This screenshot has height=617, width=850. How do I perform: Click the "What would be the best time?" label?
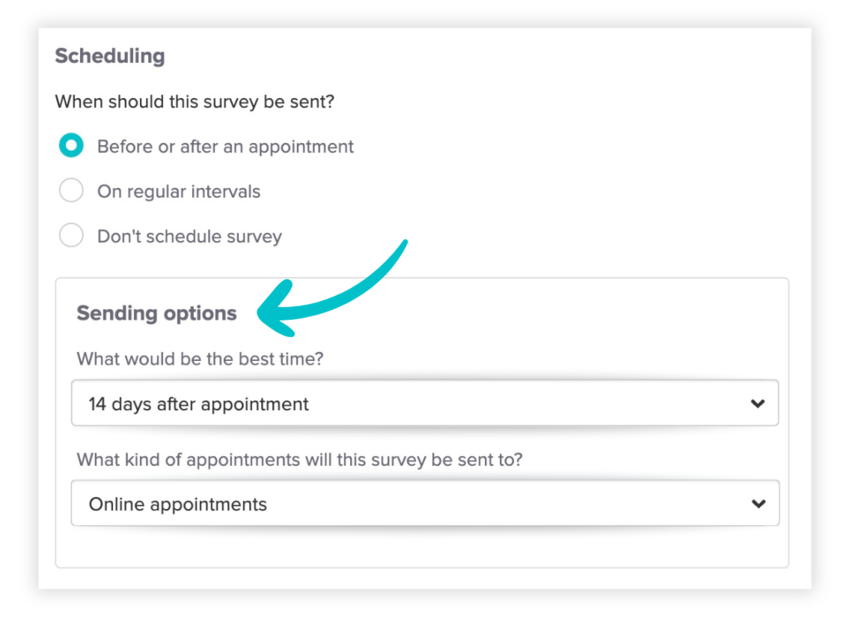200,359
